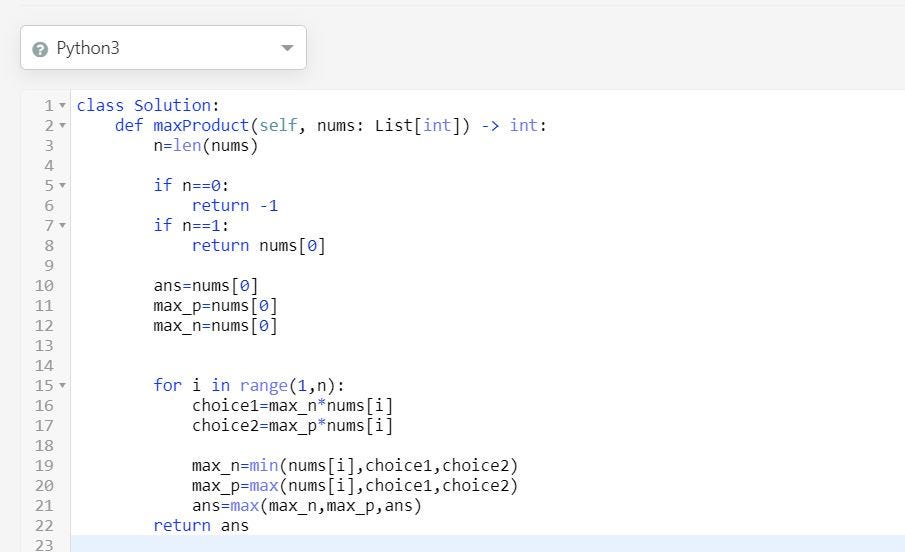Collapse the maxProduct function fold arrow on line 2

click(x=62, y=125)
